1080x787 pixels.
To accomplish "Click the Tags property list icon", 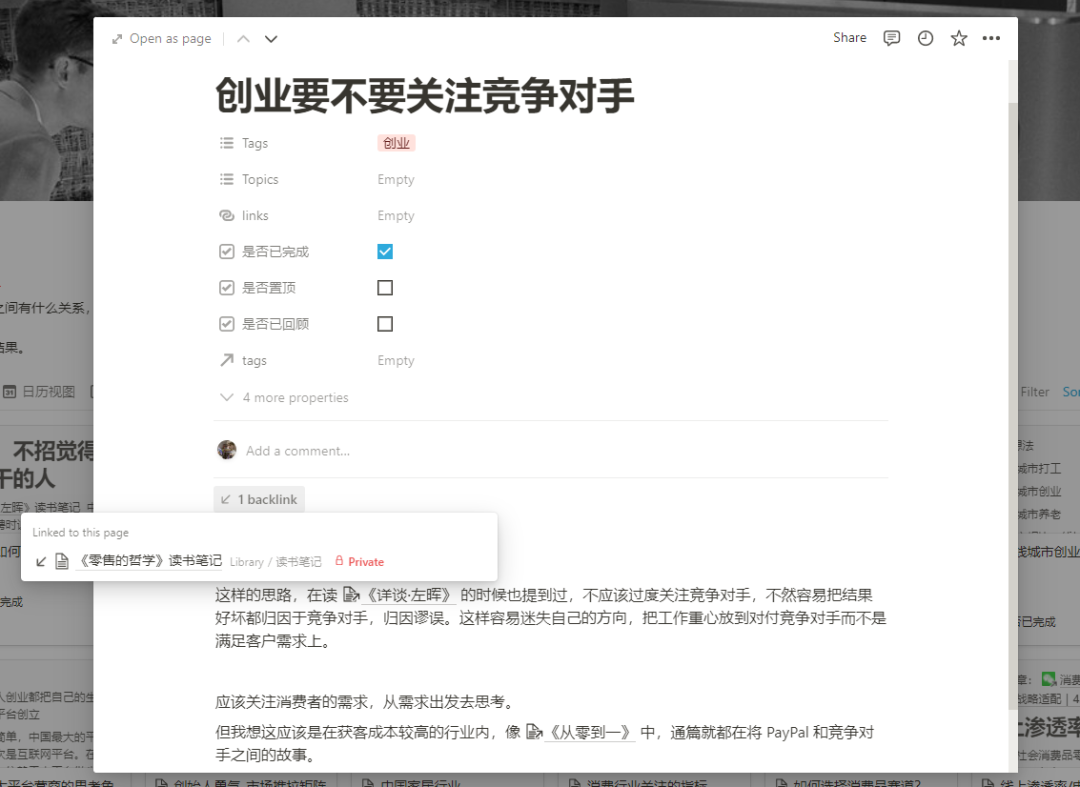I will tap(227, 143).
